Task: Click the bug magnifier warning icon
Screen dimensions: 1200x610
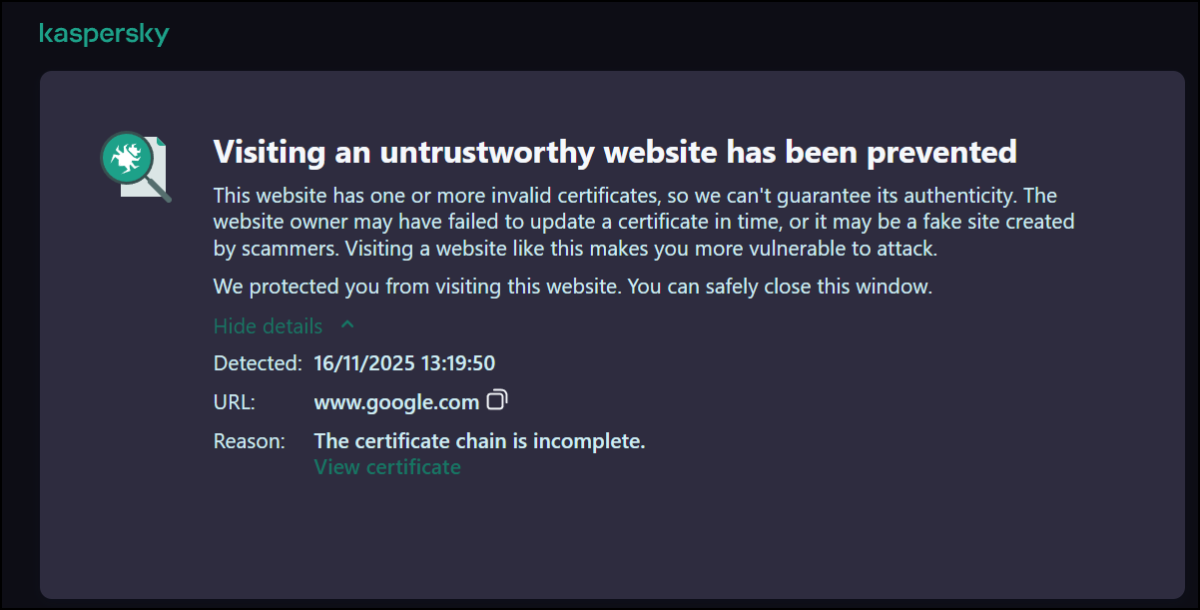Action: coord(134,164)
